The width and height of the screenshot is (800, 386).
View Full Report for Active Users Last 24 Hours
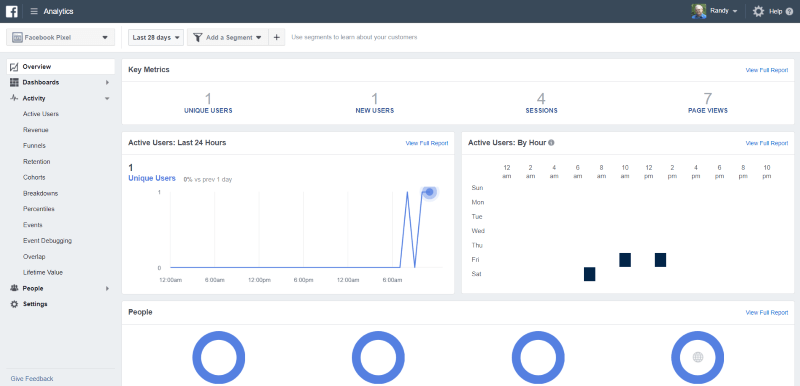(x=427, y=143)
